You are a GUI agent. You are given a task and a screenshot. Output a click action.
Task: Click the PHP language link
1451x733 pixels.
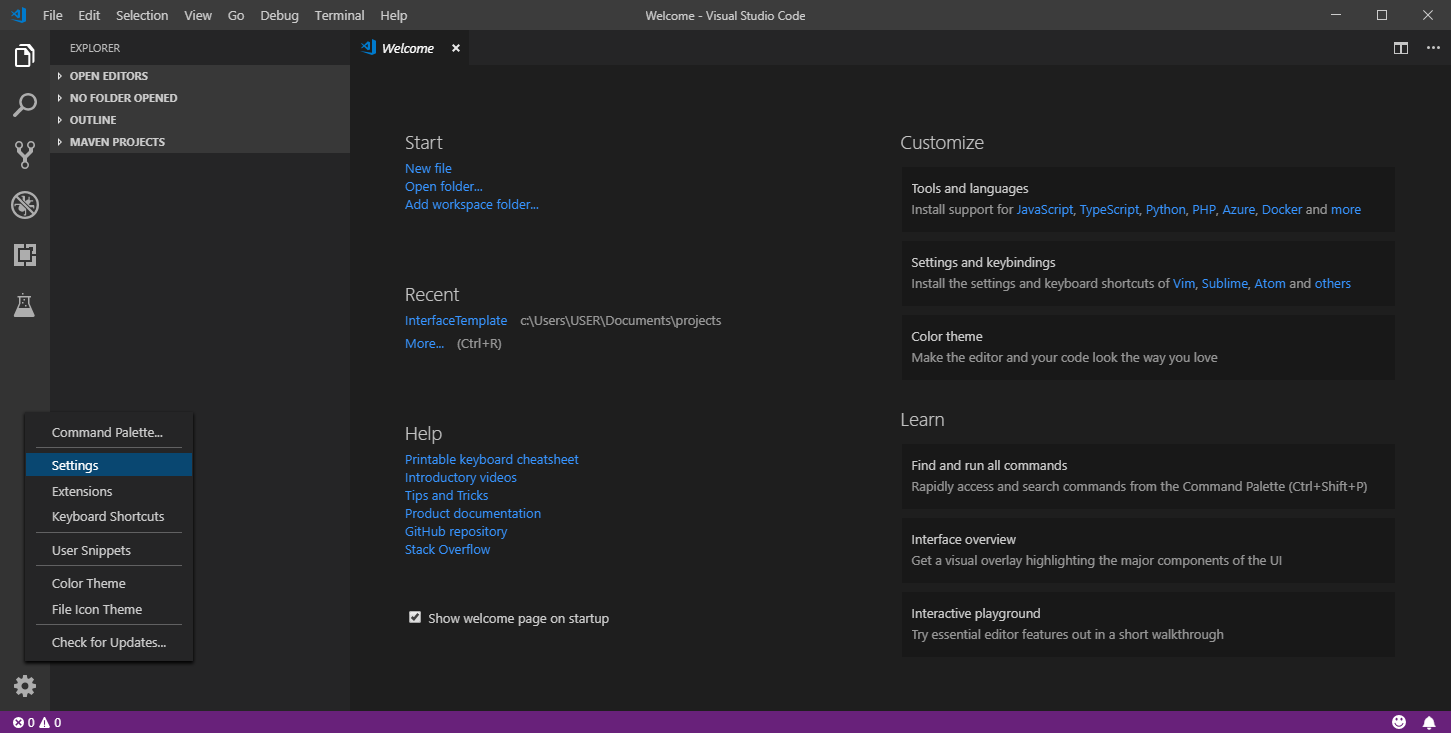click(x=1203, y=210)
